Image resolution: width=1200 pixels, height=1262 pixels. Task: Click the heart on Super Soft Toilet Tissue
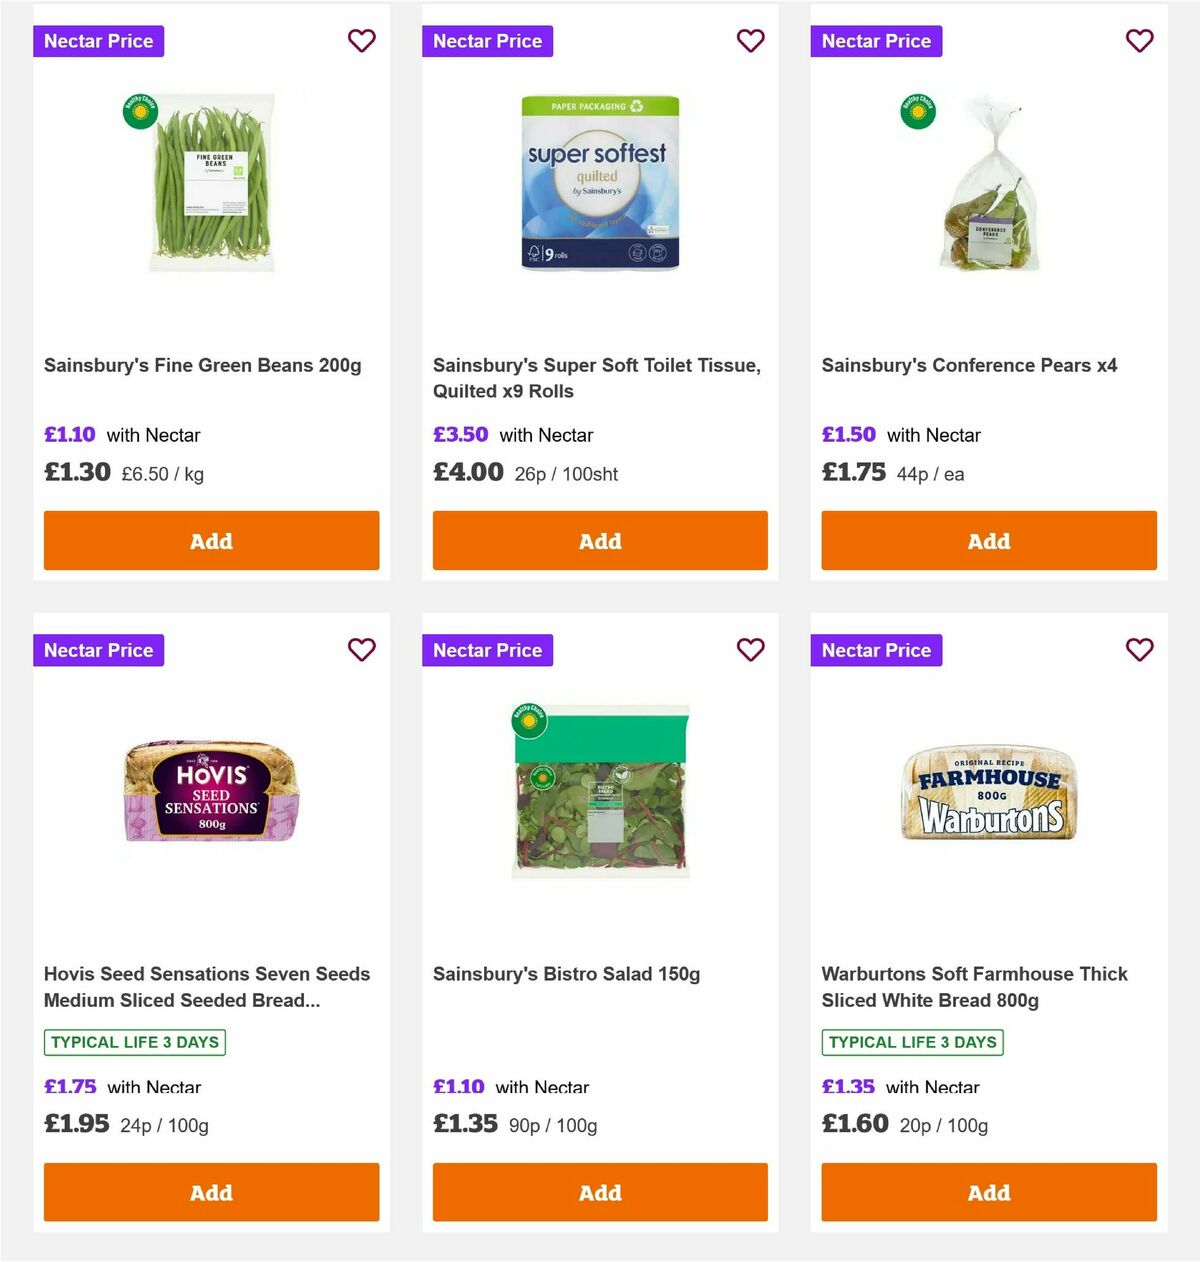click(751, 41)
